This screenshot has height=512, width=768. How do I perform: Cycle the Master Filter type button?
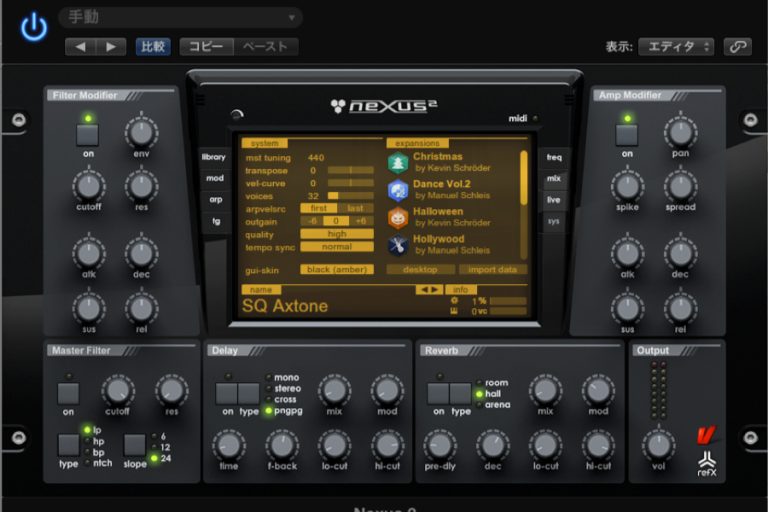pos(69,445)
